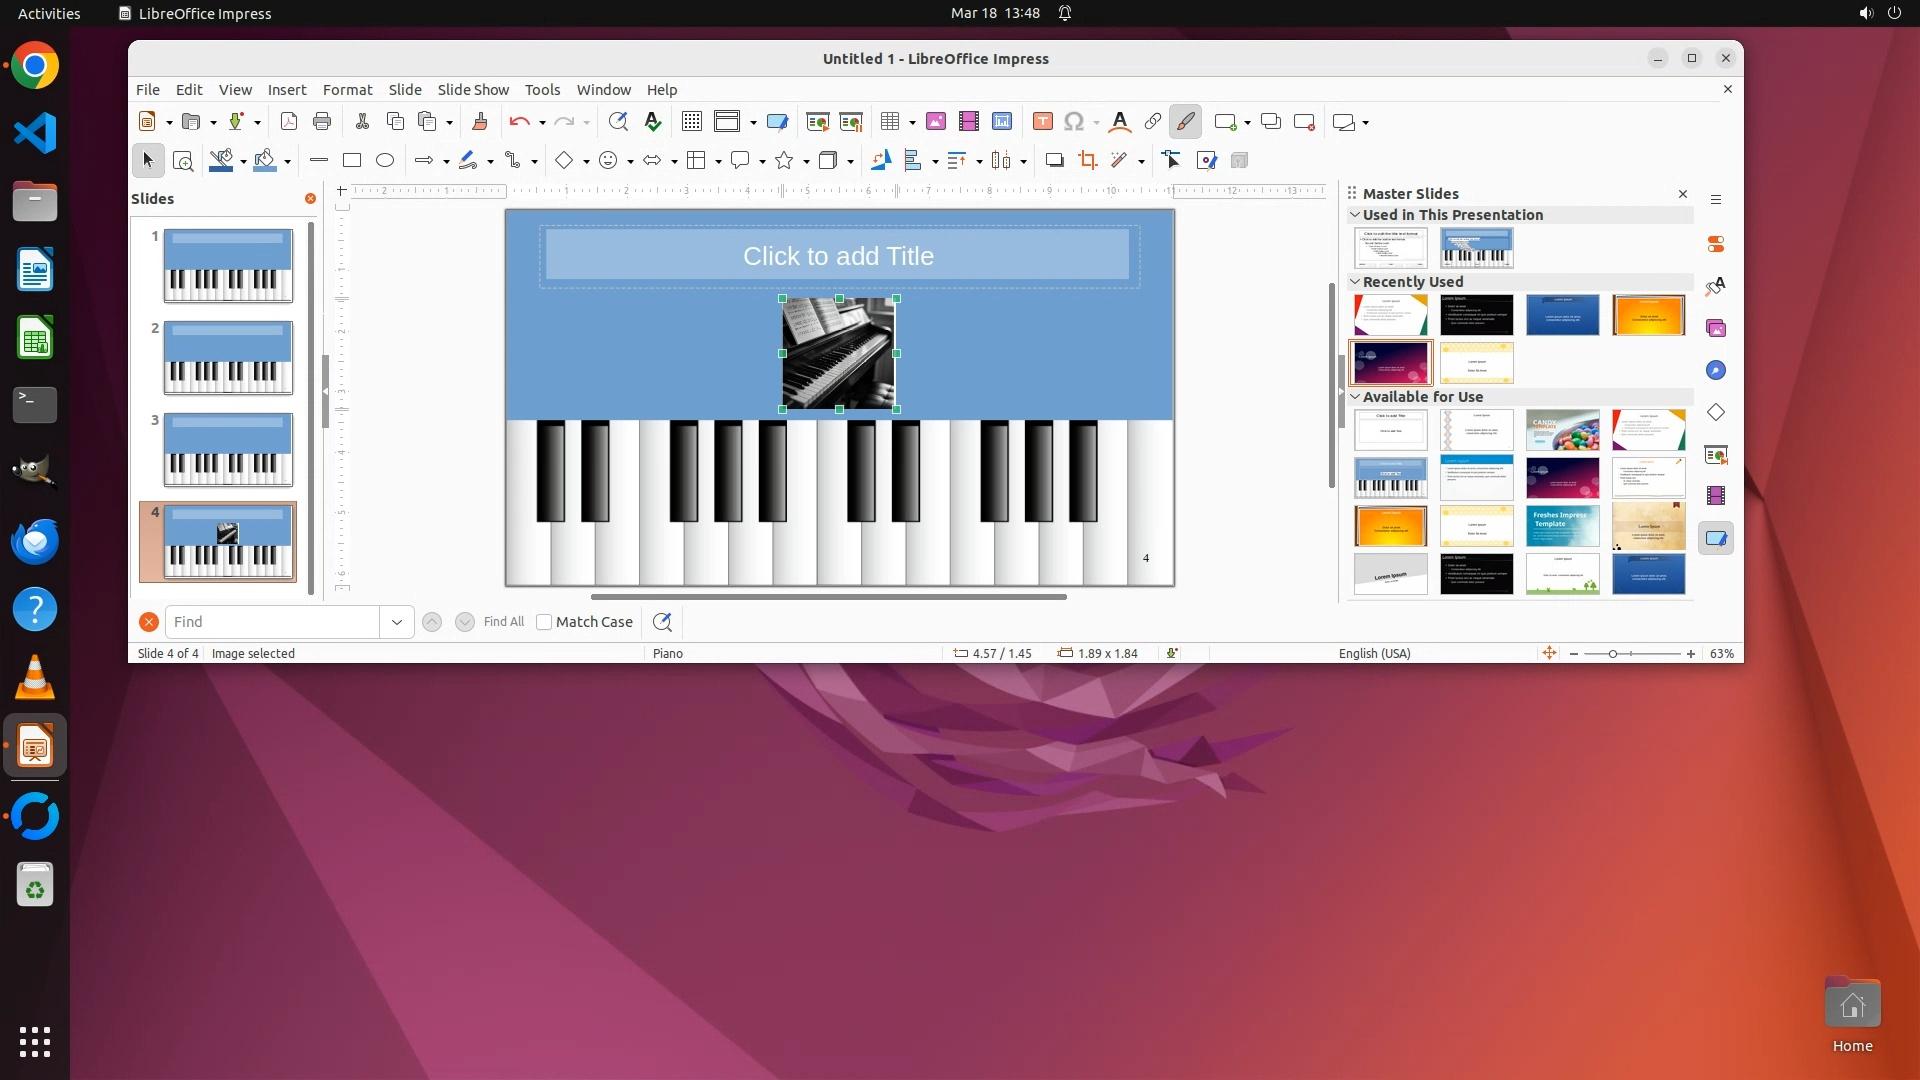Click the Insert Text Box icon
Image resolution: width=1920 pixels, height=1080 pixels.
pos(1042,122)
